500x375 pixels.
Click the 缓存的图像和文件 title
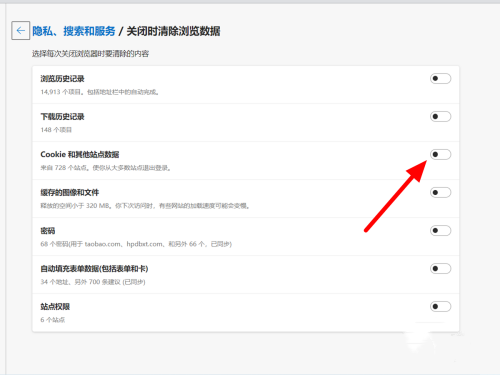pyautogui.click(x=70, y=193)
